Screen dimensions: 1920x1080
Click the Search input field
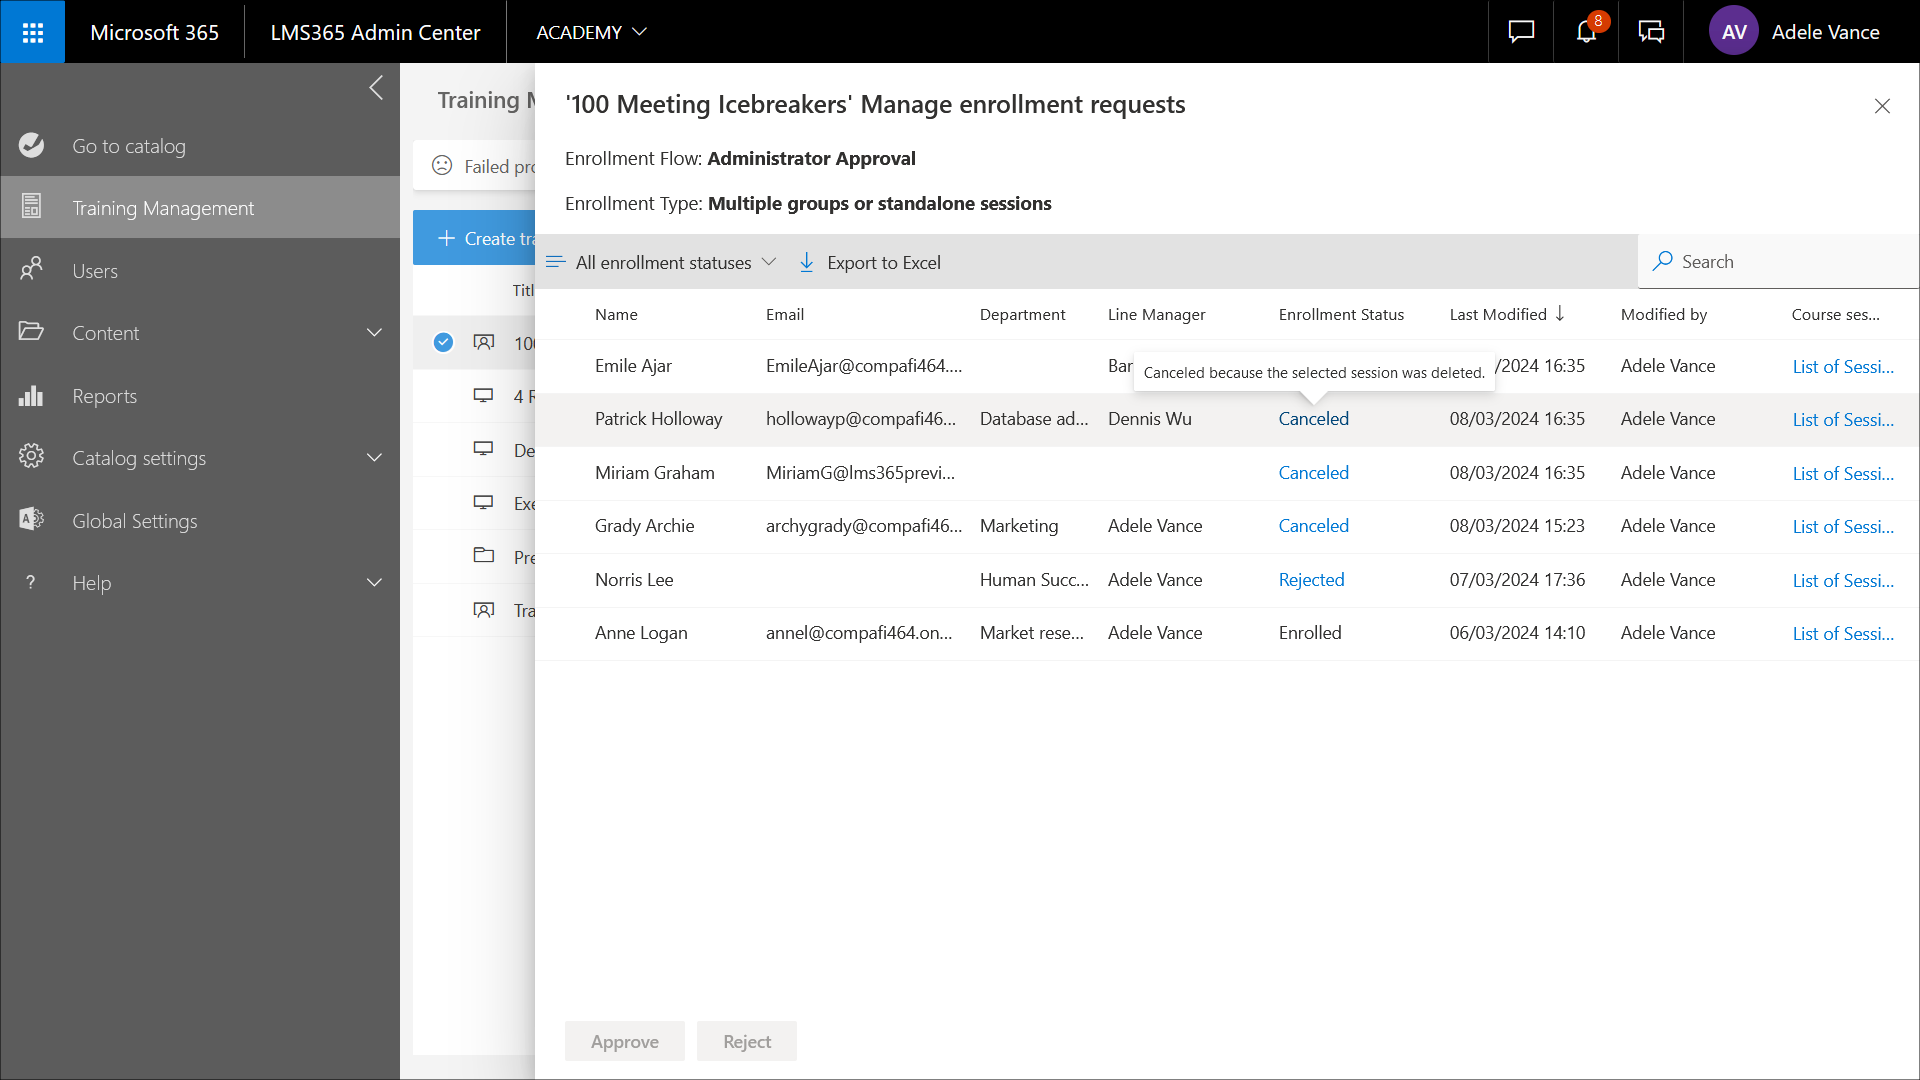pos(1790,262)
